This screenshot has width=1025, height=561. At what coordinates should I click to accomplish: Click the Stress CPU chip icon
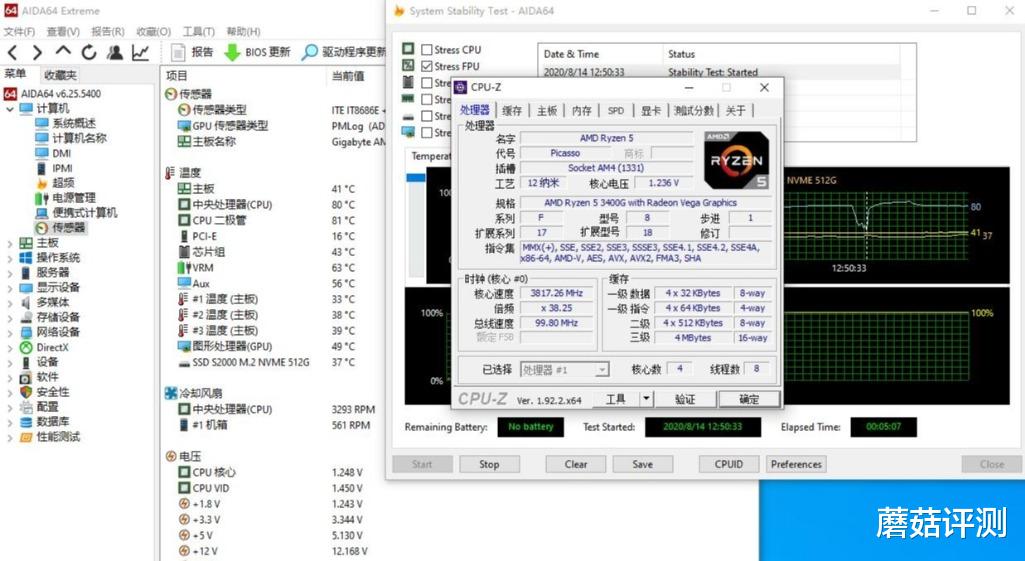(408, 49)
